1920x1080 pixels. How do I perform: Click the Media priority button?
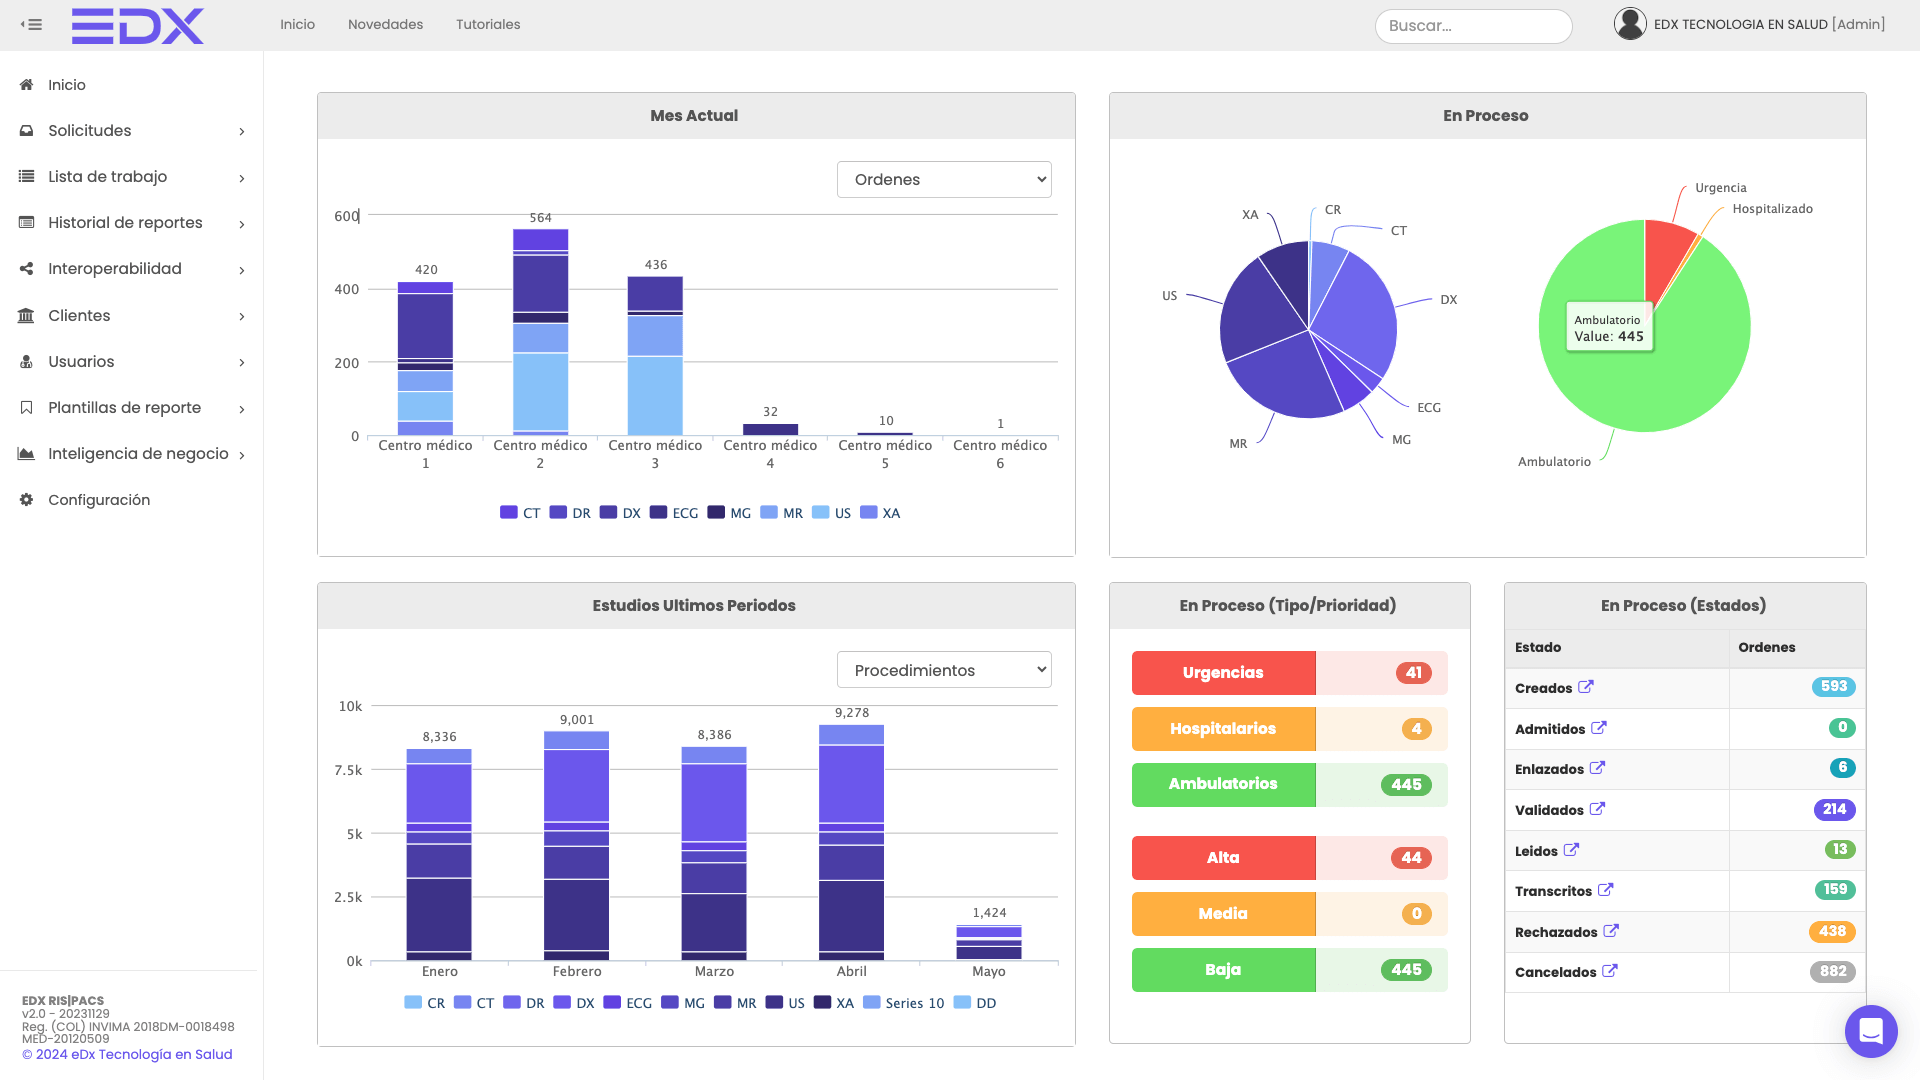pyautogui.click(x=1223, y=914)
